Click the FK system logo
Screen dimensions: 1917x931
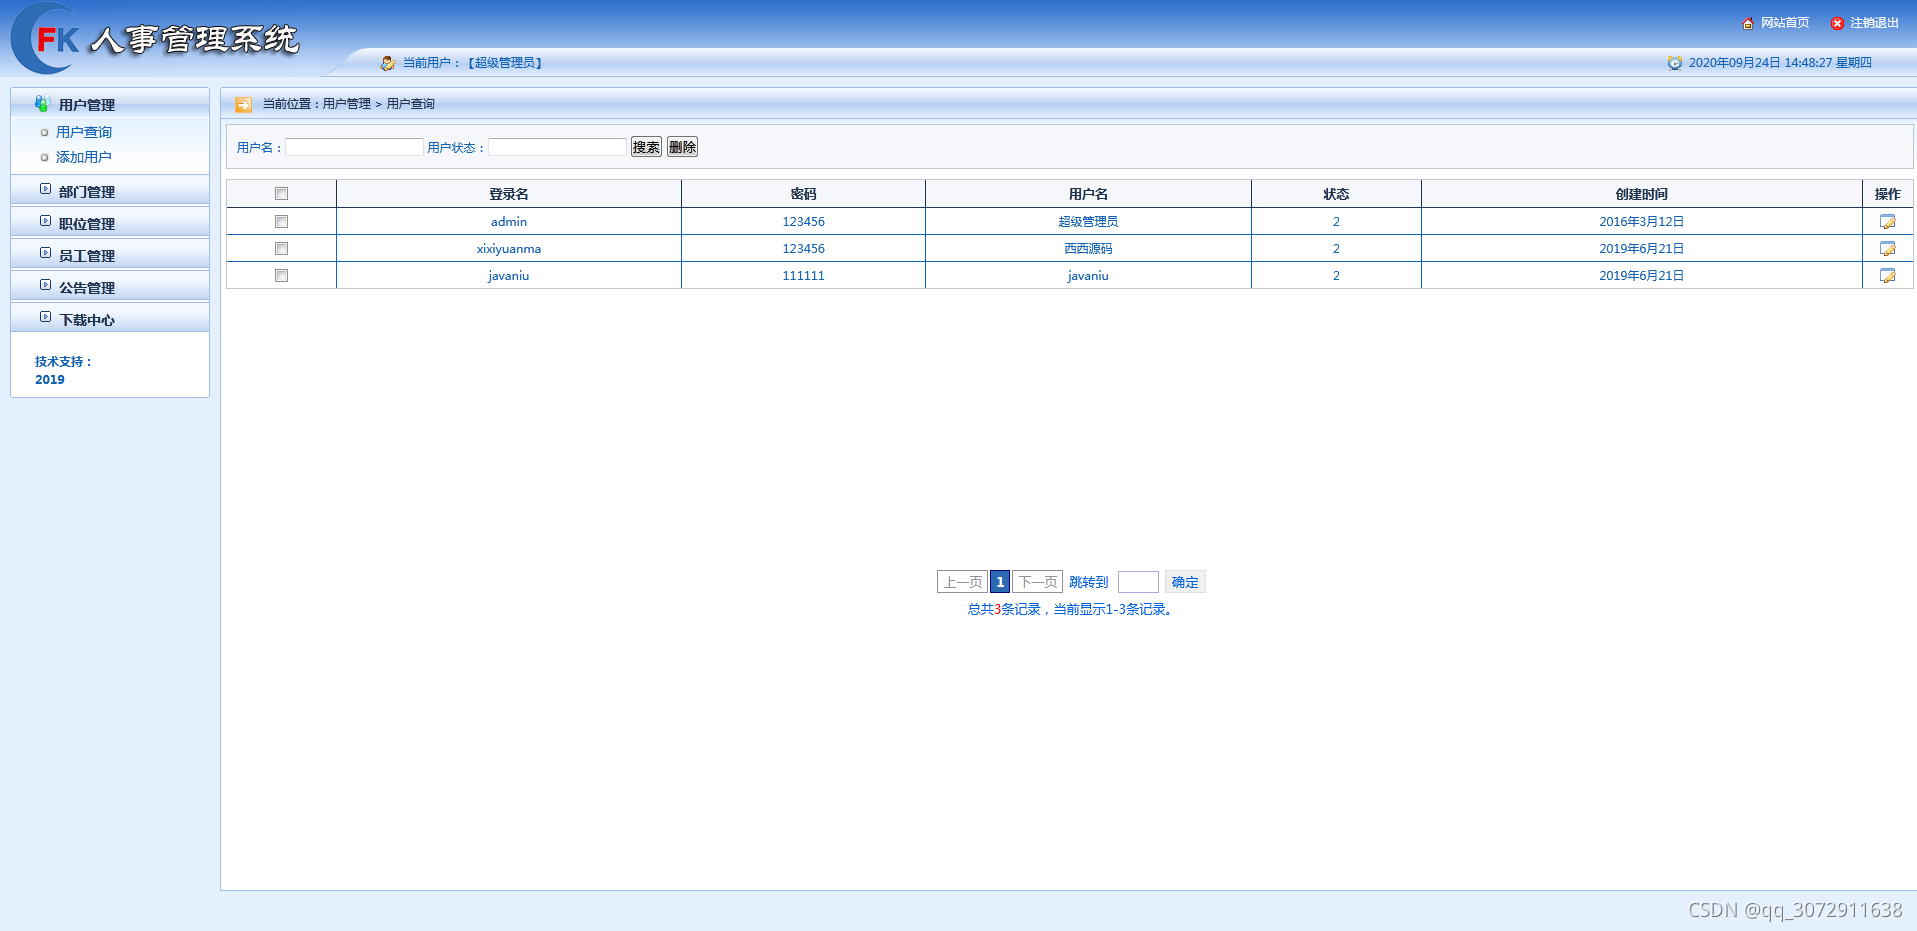click(x=154, y=39)
